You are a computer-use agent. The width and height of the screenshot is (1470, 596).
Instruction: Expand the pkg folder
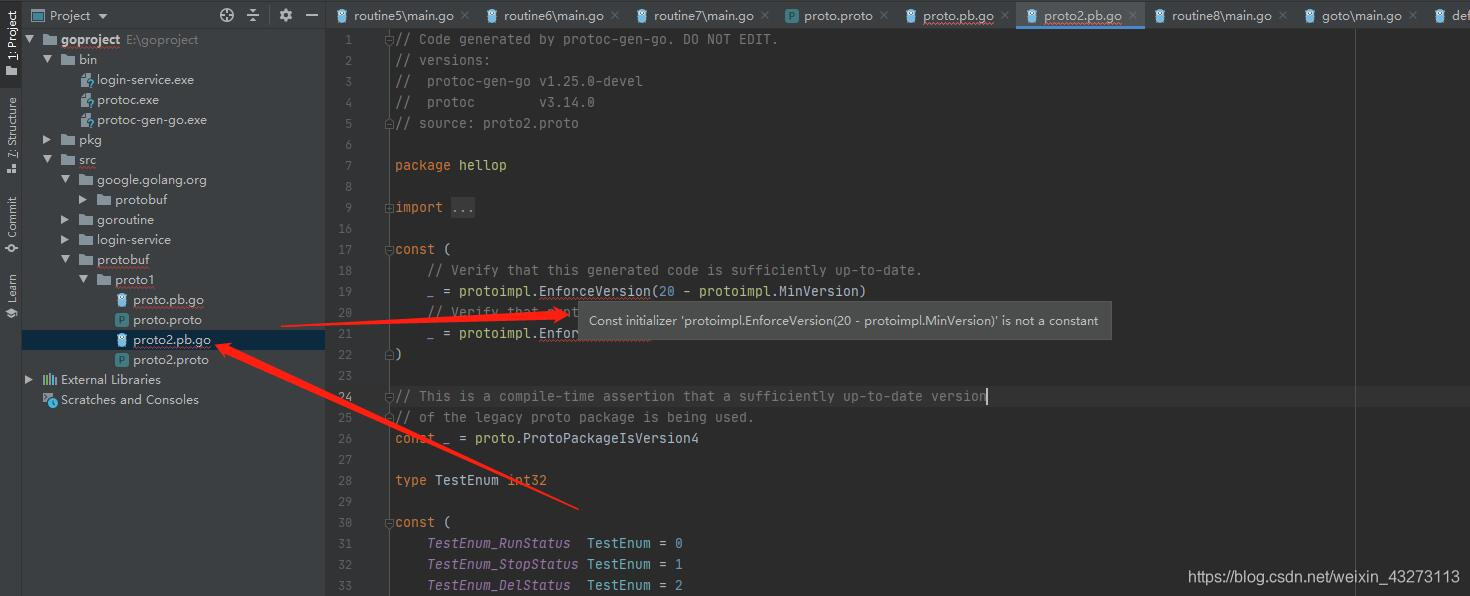(47, 140)
